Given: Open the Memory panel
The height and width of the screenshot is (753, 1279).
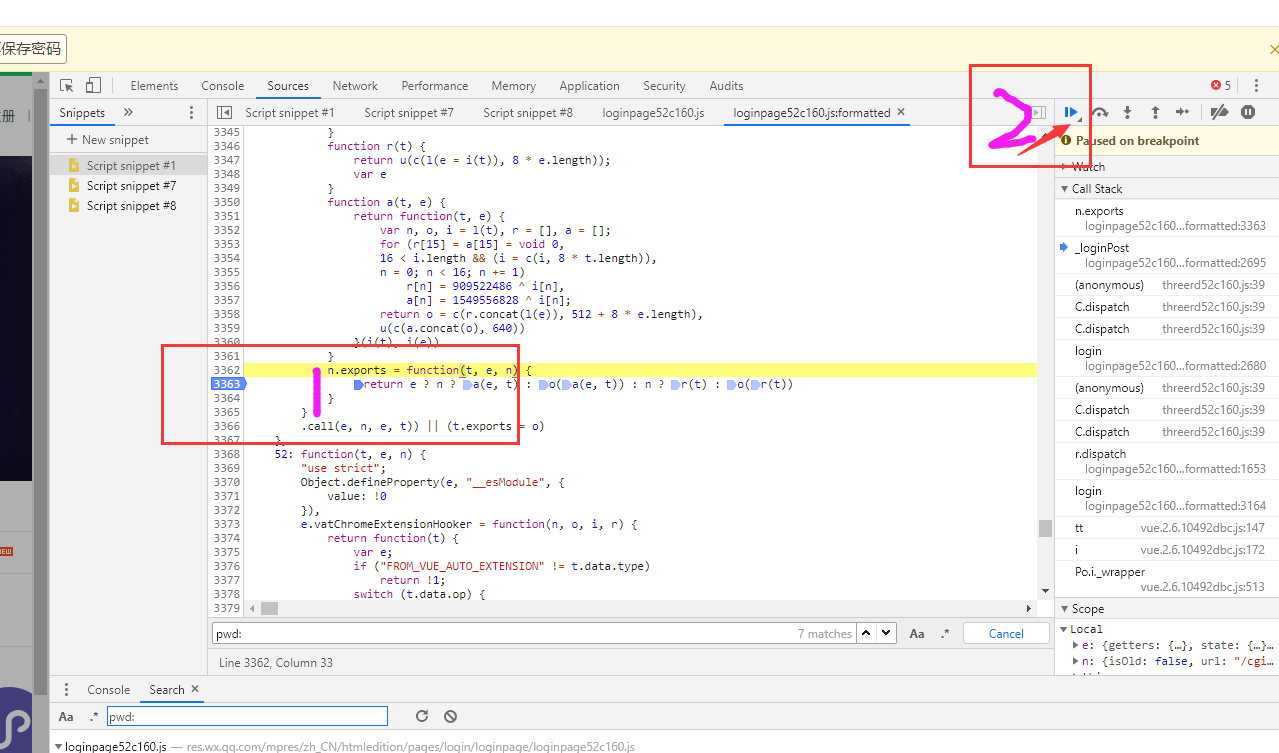Looking at the screenshot, I should pos(514,86).
